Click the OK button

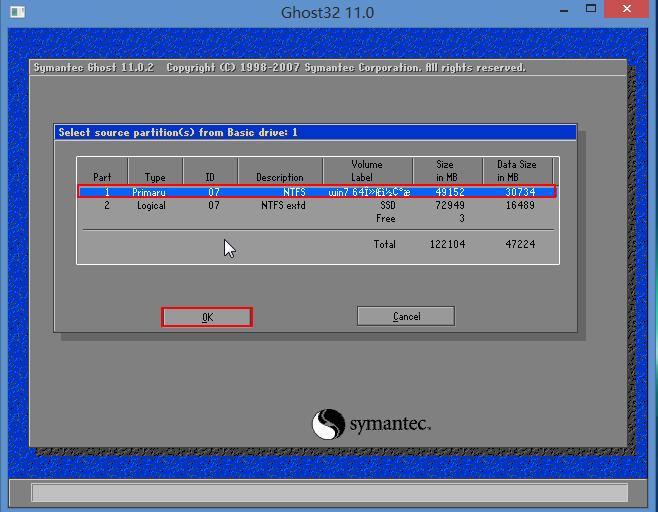(207, 317)
